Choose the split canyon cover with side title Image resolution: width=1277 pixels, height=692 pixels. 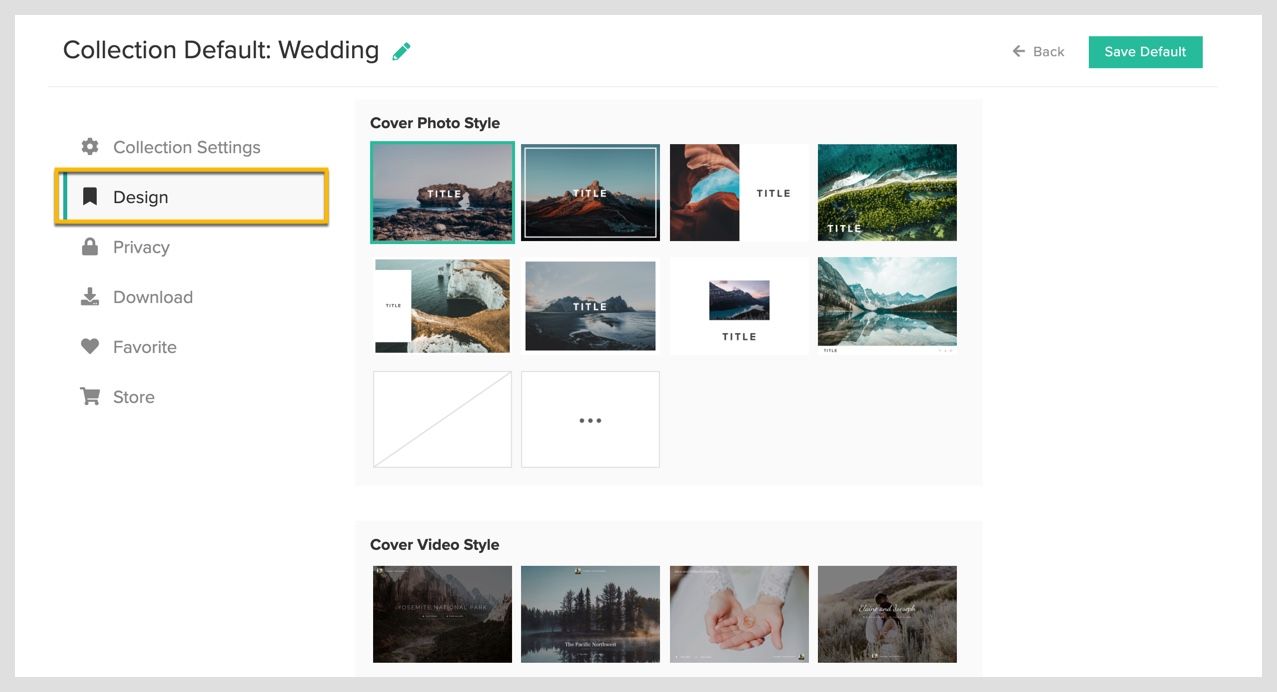(x=739, y=193)
